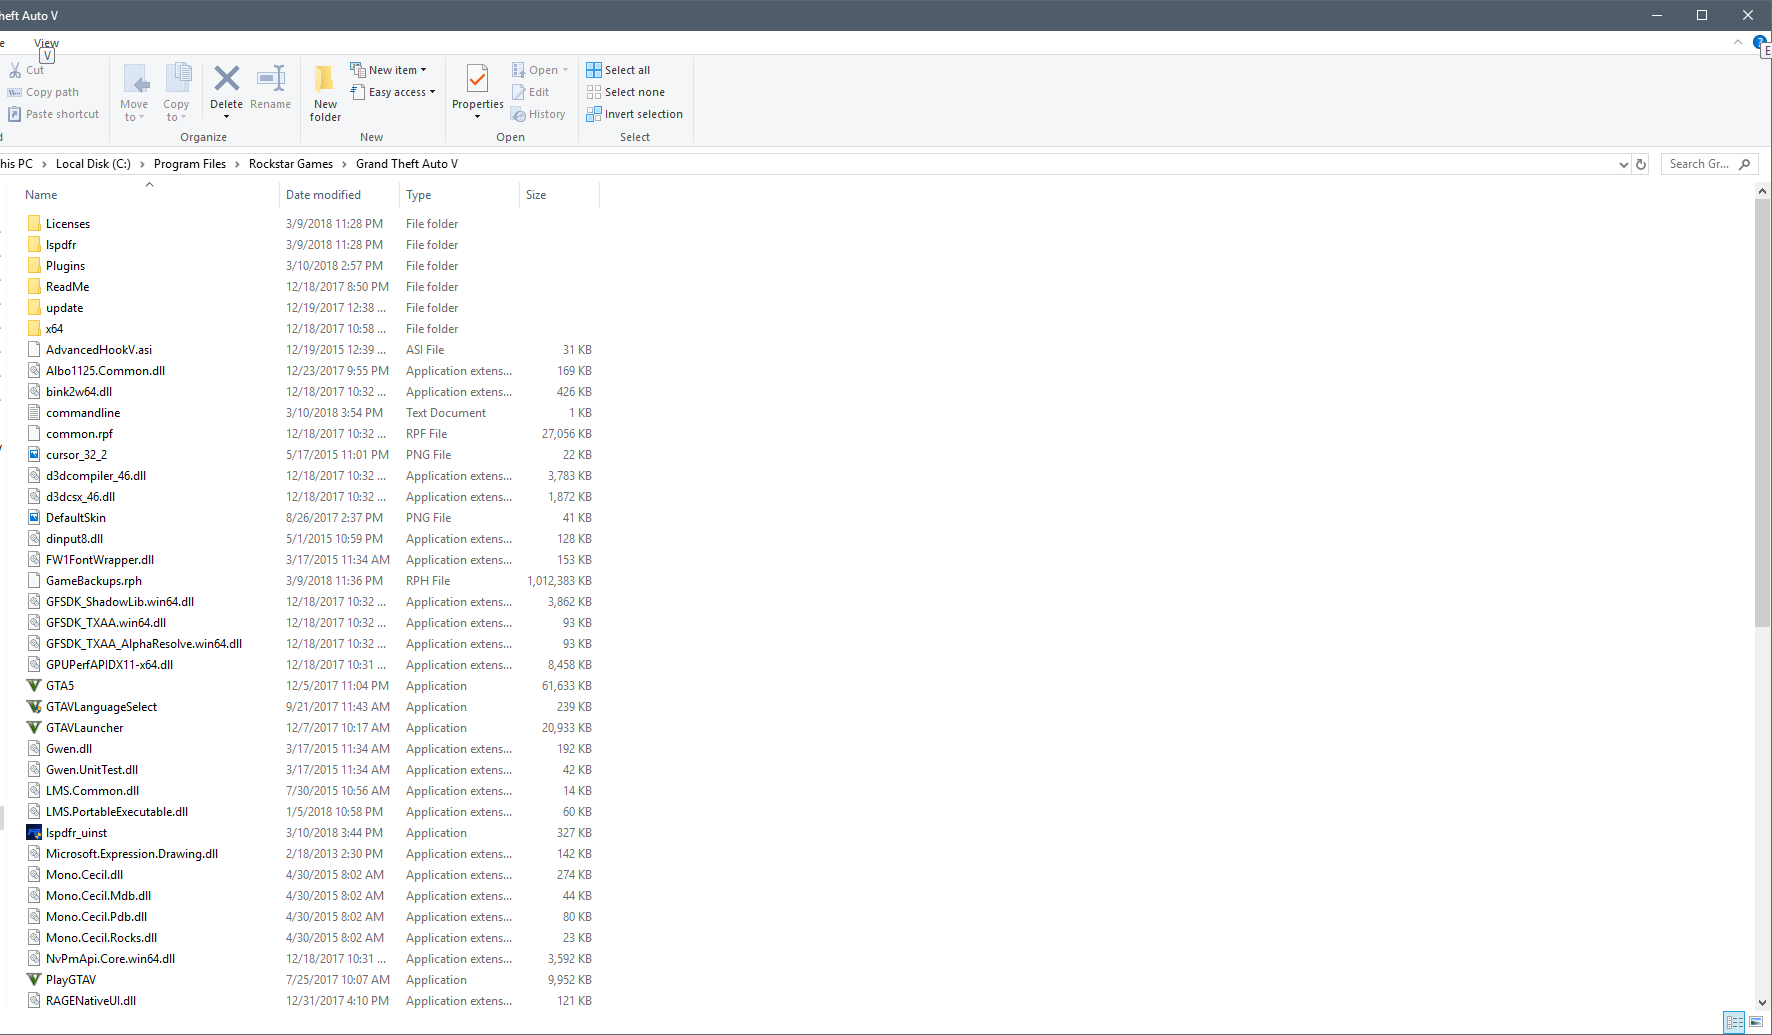Switch to details view in status bar

click(1734, 1022)
